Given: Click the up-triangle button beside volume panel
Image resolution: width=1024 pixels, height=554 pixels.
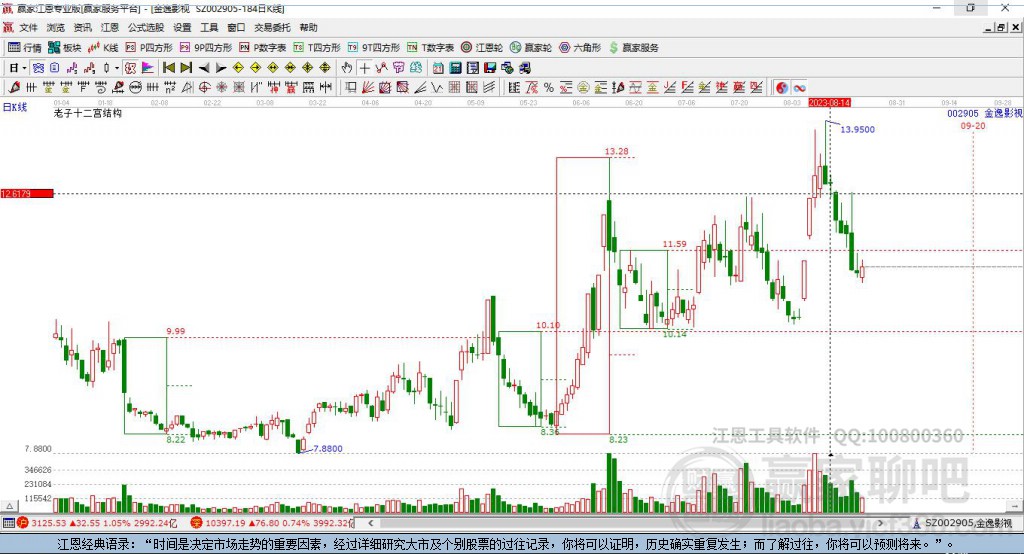Looking at the screenshot, I should pyautogui.click(x=9, y=506).
